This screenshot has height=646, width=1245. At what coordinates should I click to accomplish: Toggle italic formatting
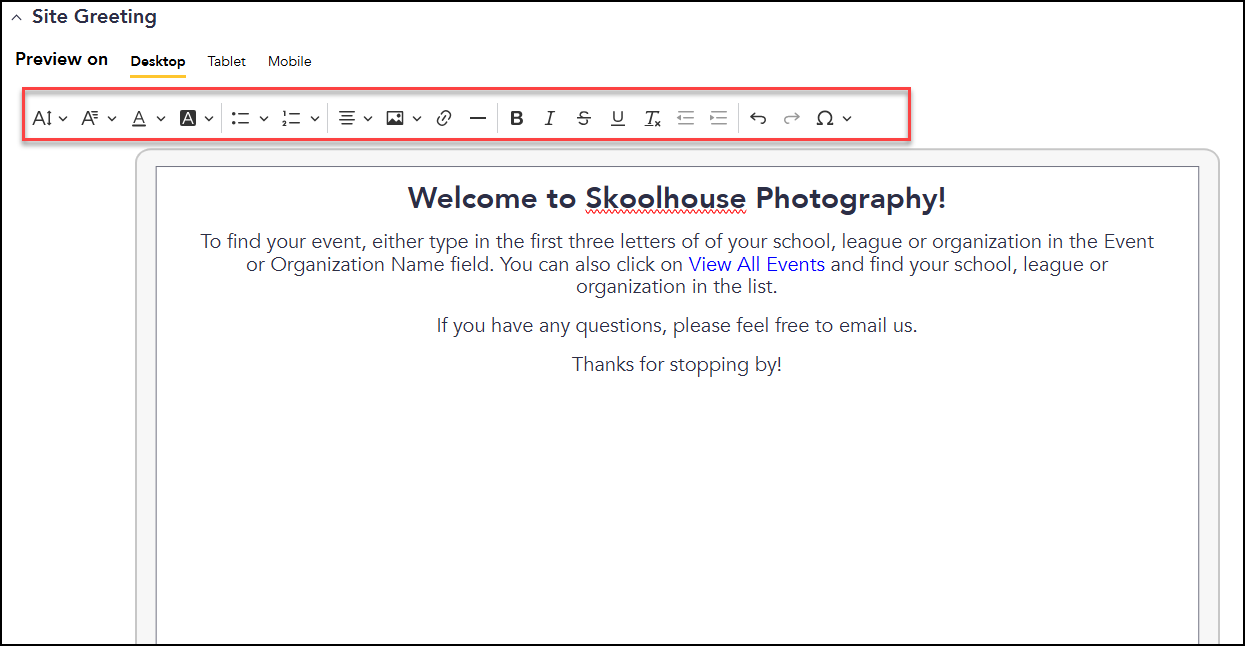pyautogui.click(x=549, y=118)
